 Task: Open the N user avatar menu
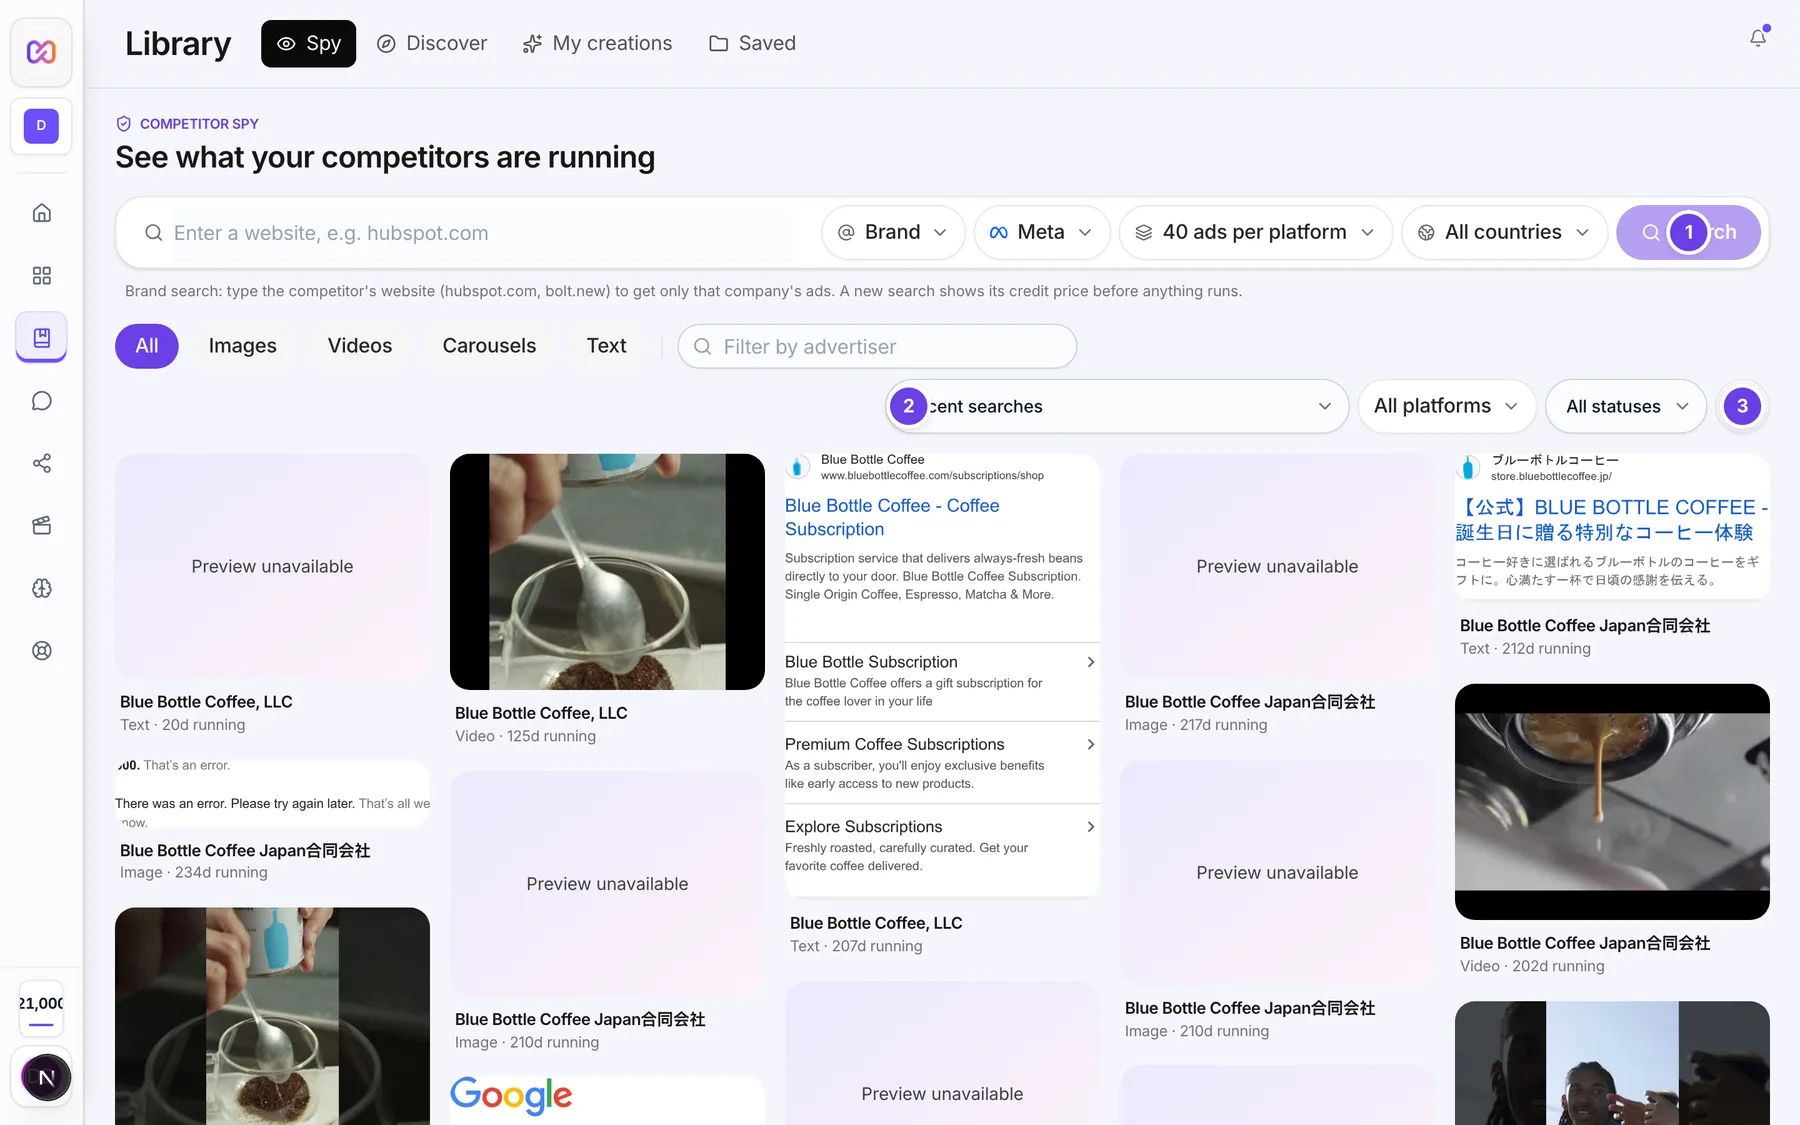coord(46,1077)
